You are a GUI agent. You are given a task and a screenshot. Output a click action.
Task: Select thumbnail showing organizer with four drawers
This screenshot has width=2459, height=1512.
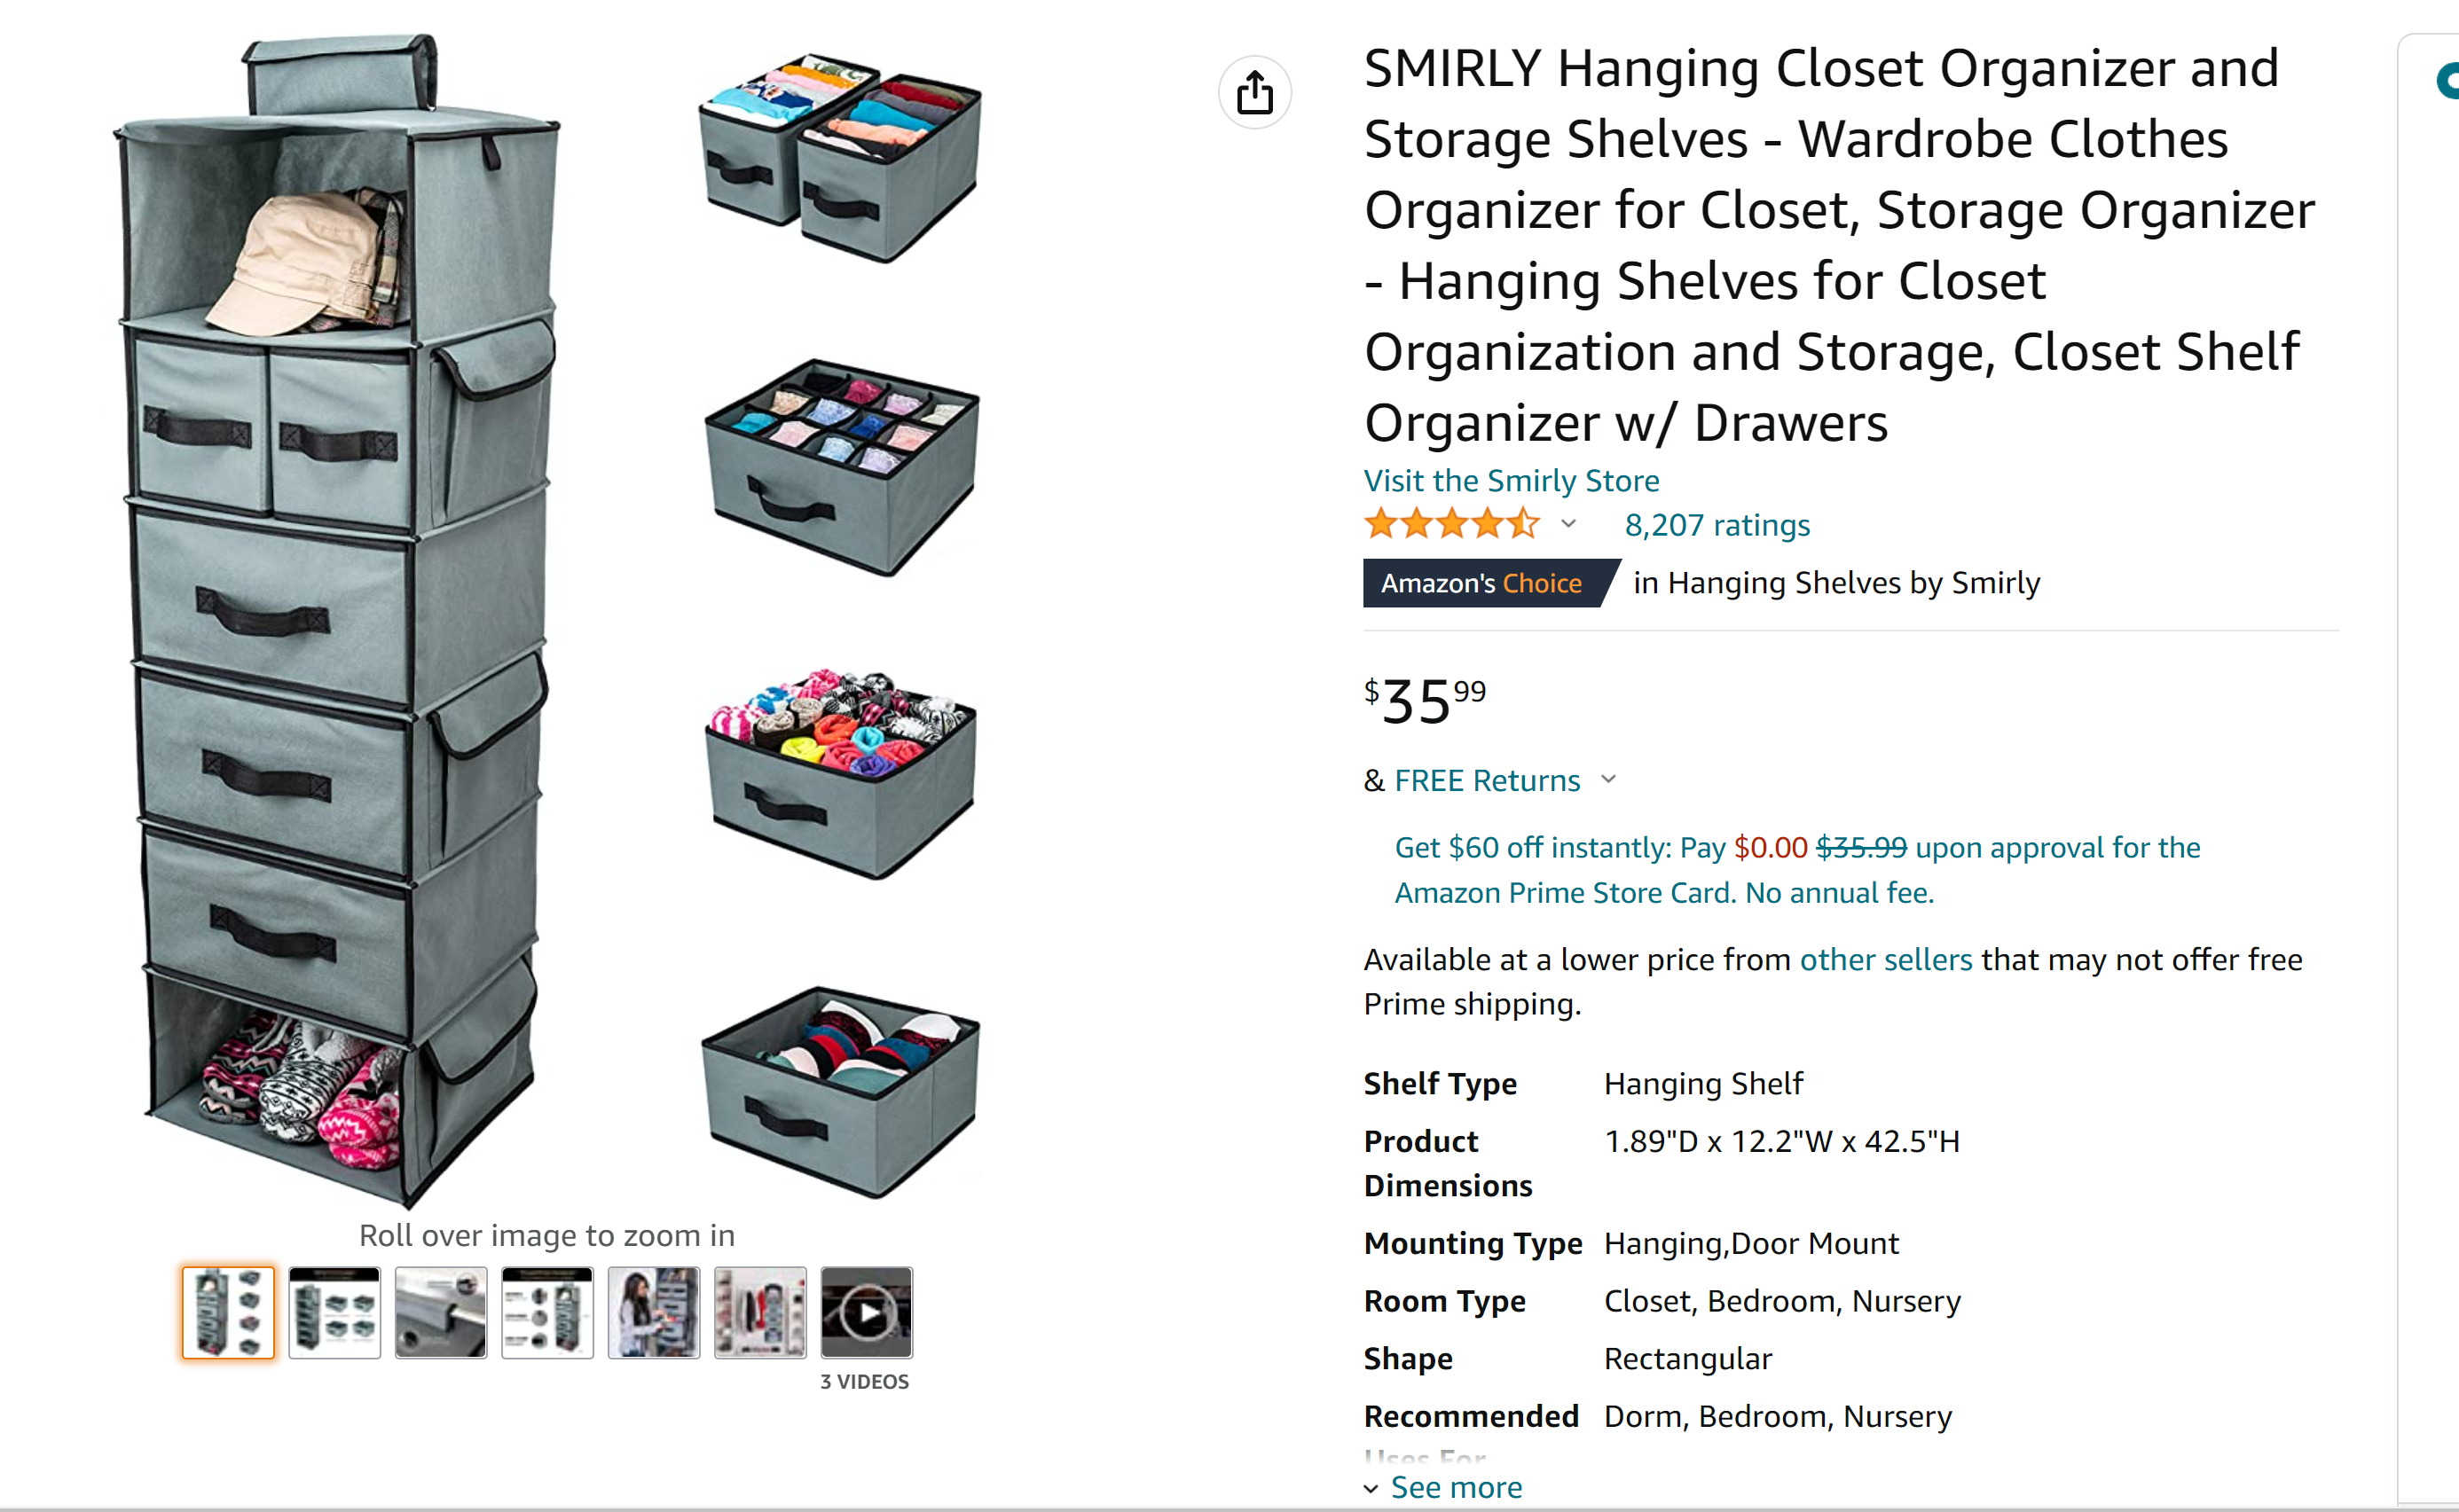coord(335,1312)
